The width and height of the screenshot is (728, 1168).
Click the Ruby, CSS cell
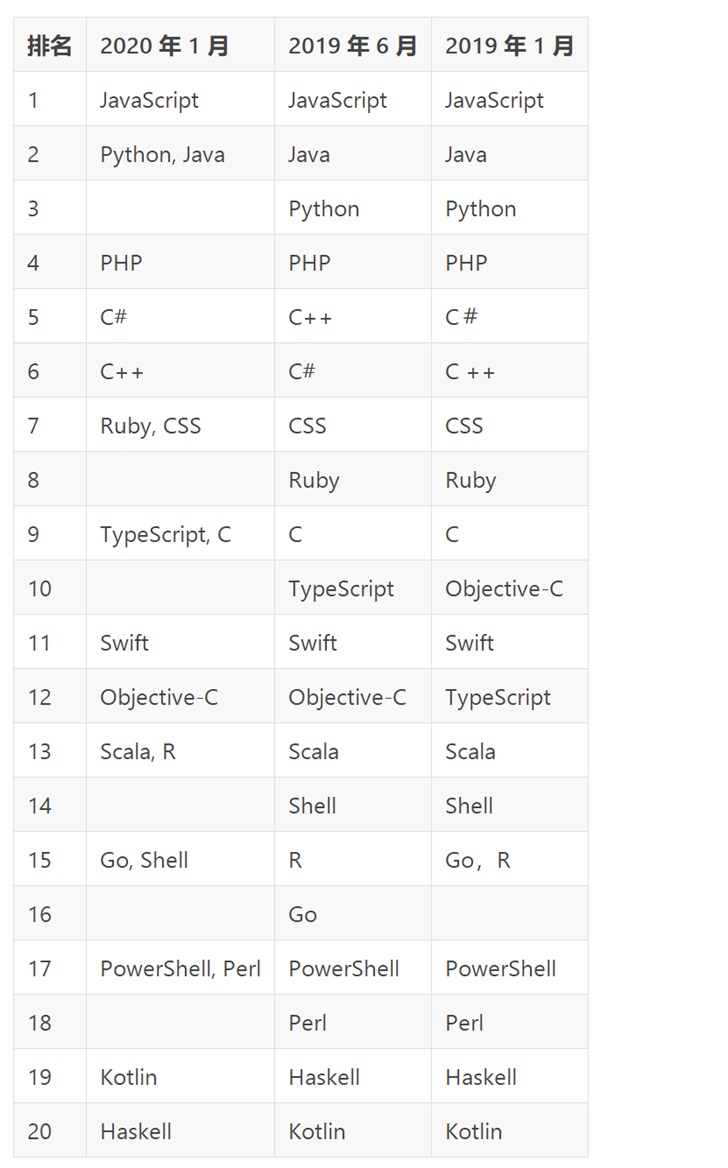coord(180,425)
